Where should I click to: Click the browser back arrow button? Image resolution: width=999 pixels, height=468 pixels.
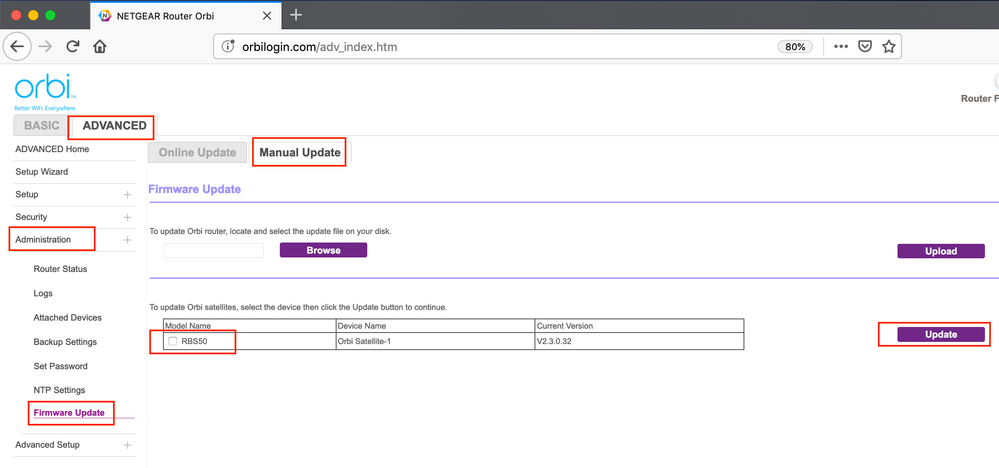click(x=18, y=47)
